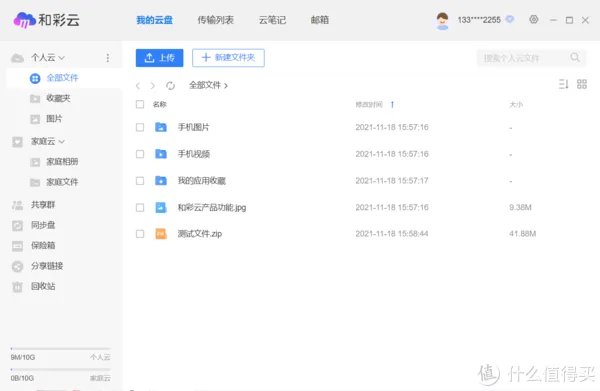Check the 测试文件.zip row checkbox
The height and width of the screenshot is (391, 600).
click(x=140, y=234)
